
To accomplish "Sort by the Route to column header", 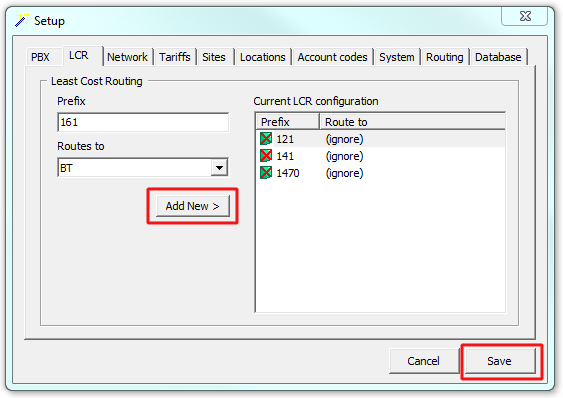I will (412, 122).
